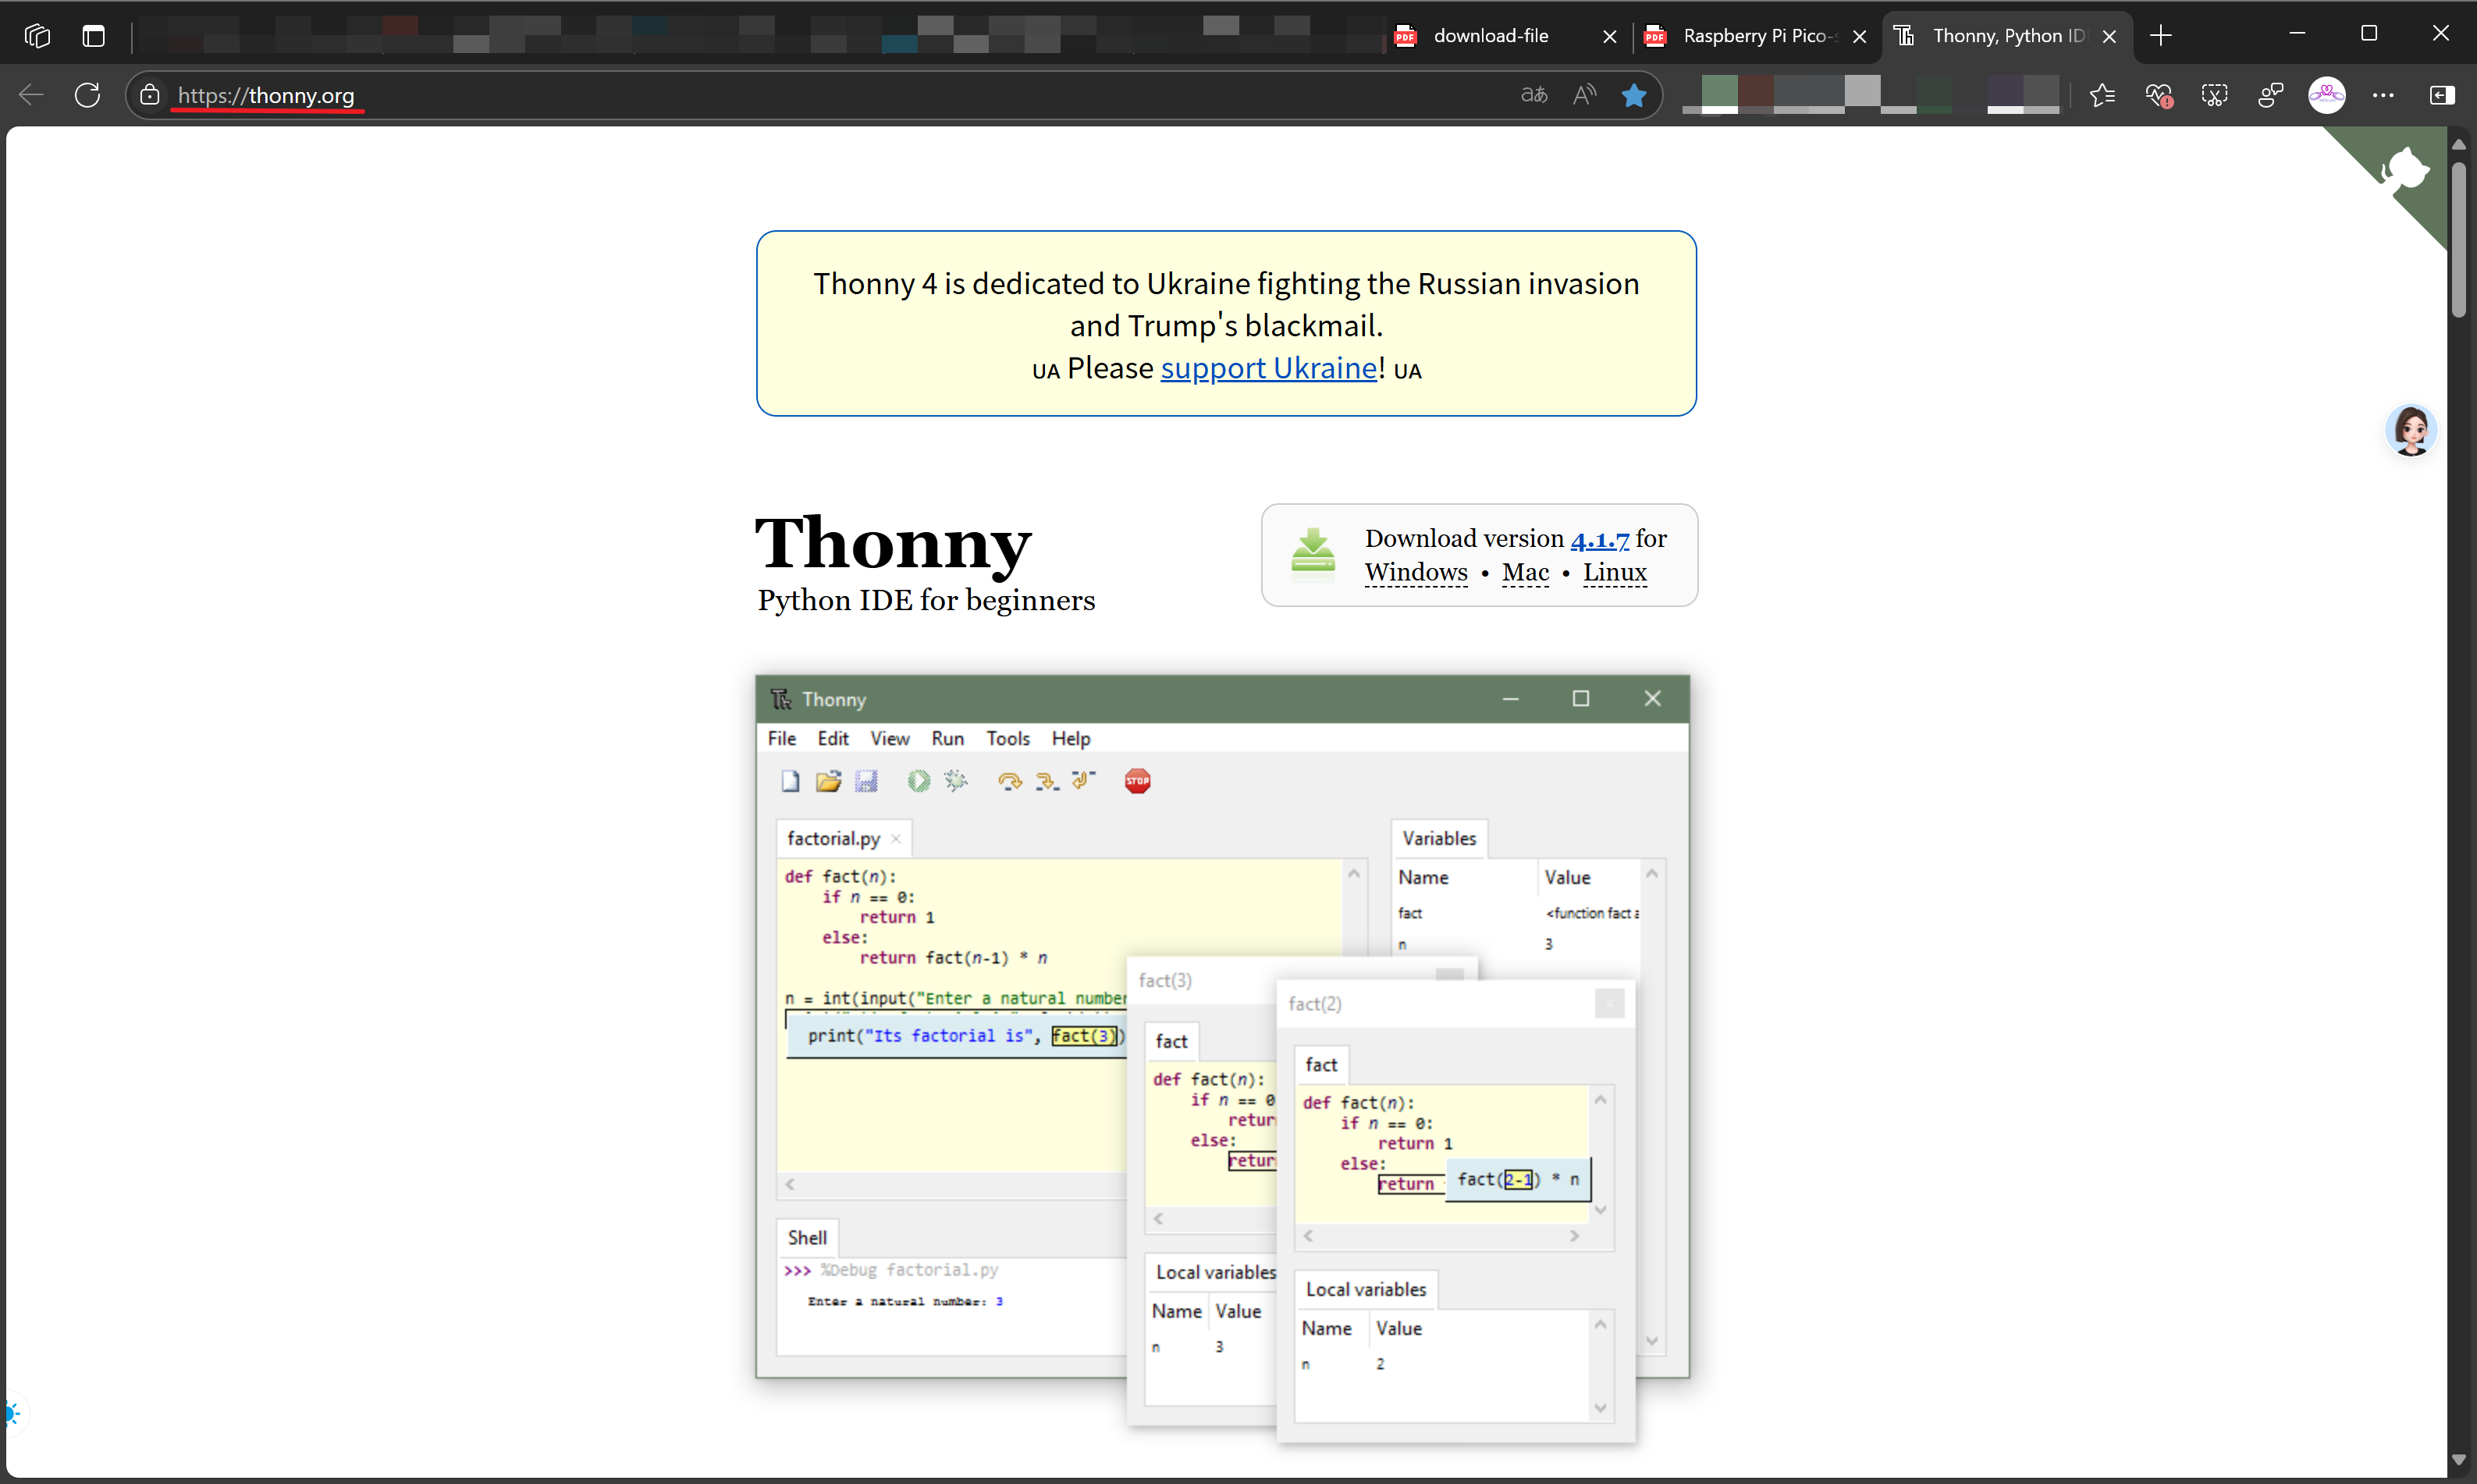Choose the Linux download link
This screenshot has width=2477, height=1484.
pyautogui.click(x=1614, y=572)
